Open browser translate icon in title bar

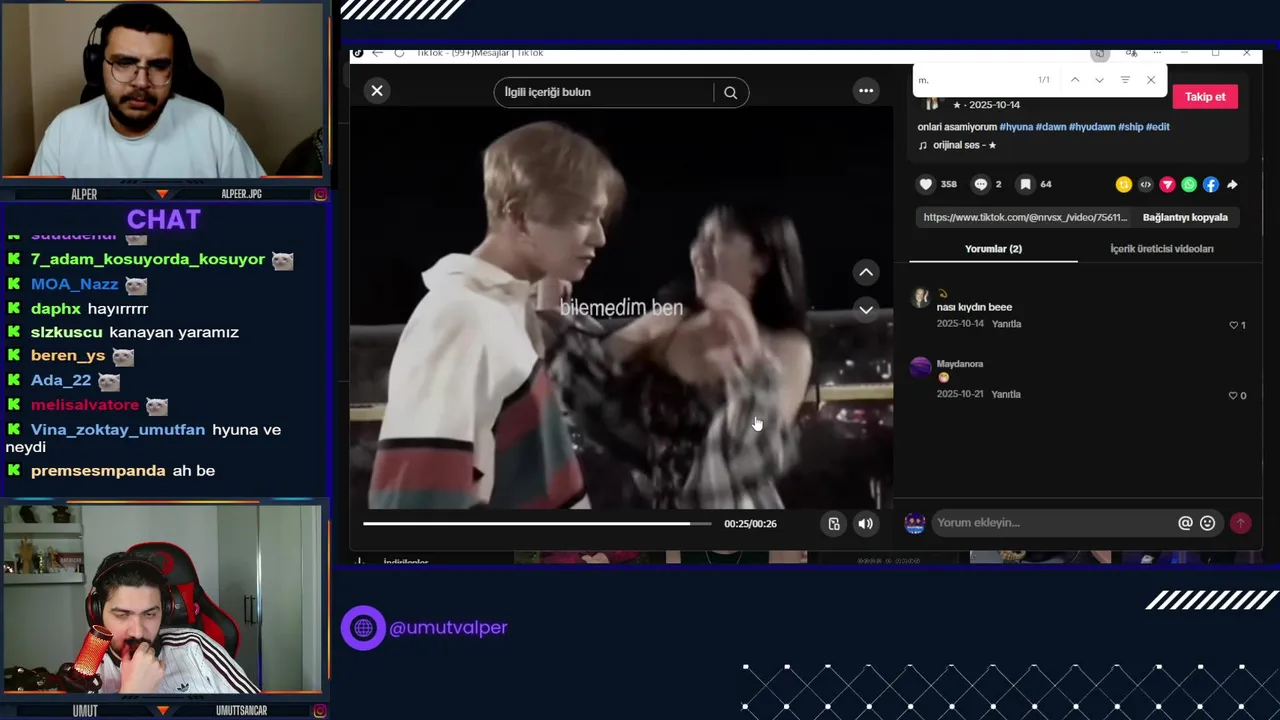point(1131,53)
